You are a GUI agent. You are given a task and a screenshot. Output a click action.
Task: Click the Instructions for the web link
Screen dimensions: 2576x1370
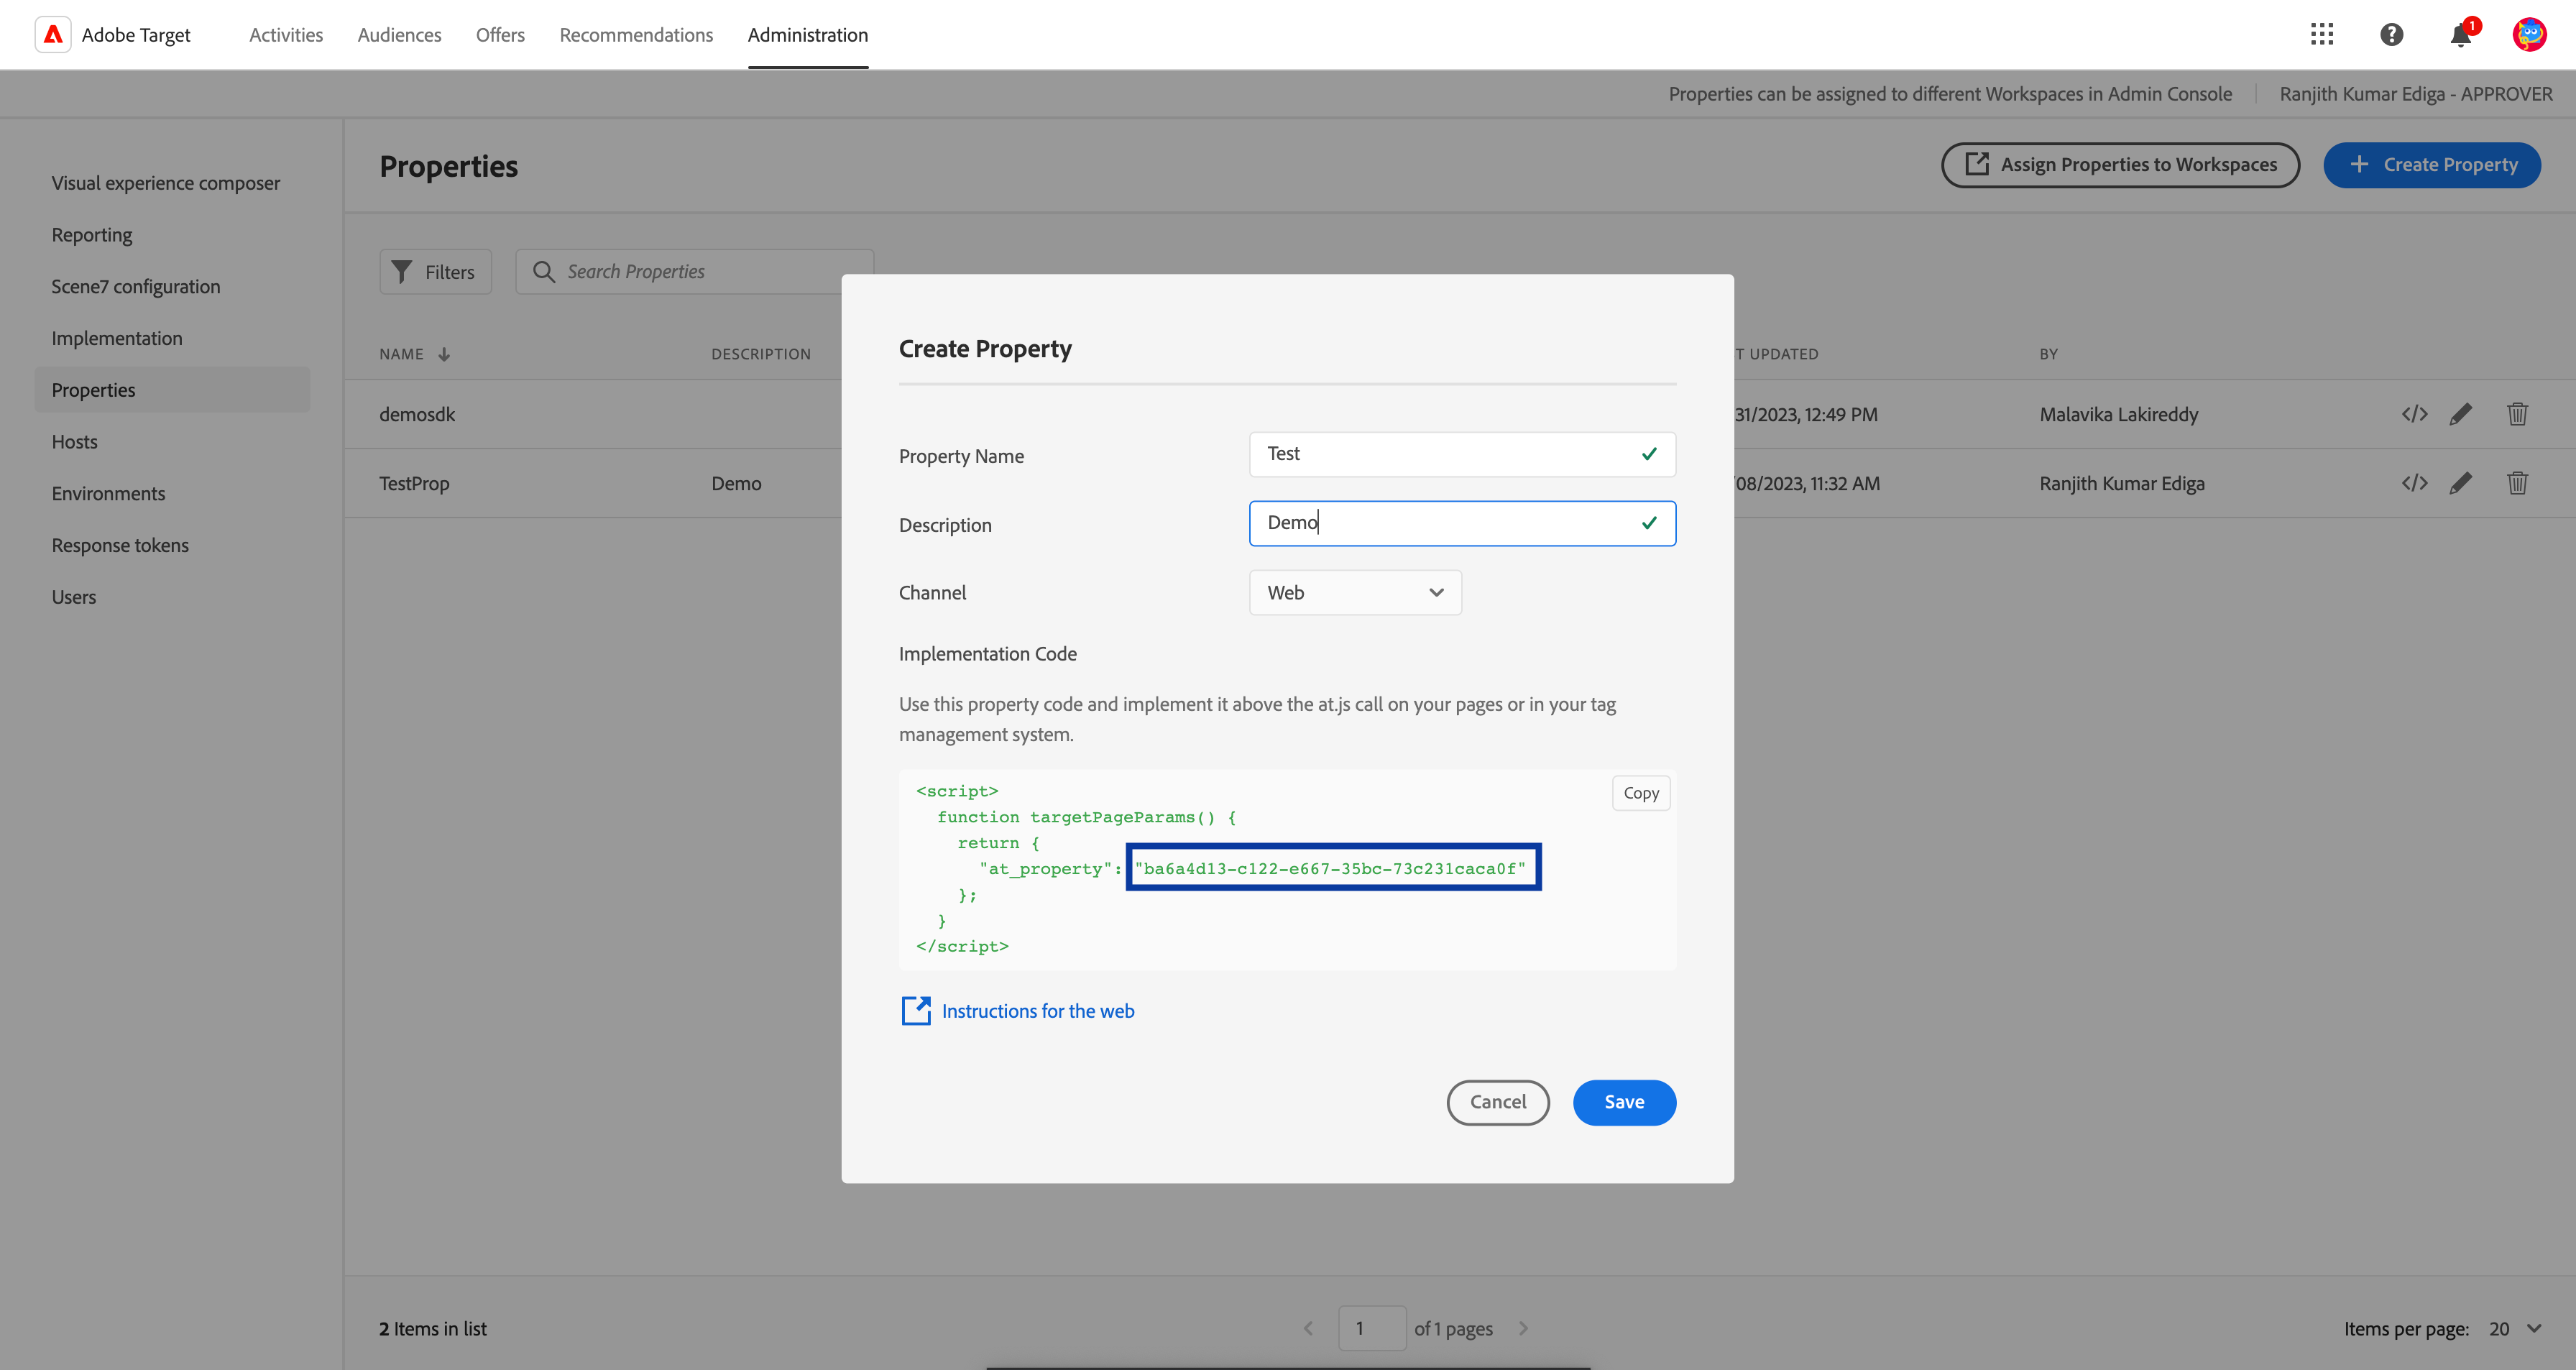1037,1011
